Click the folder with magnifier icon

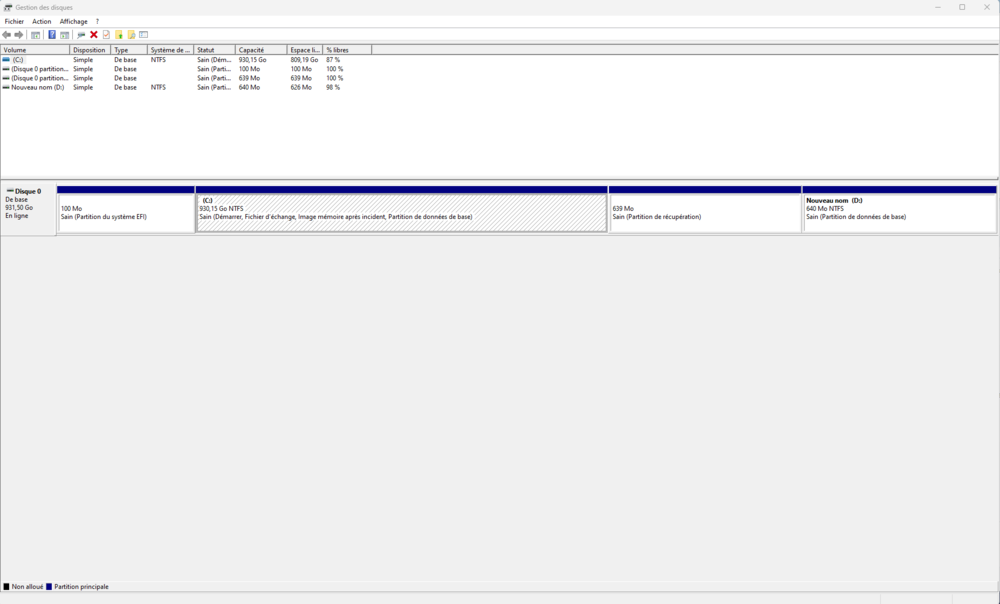[131, 35]
